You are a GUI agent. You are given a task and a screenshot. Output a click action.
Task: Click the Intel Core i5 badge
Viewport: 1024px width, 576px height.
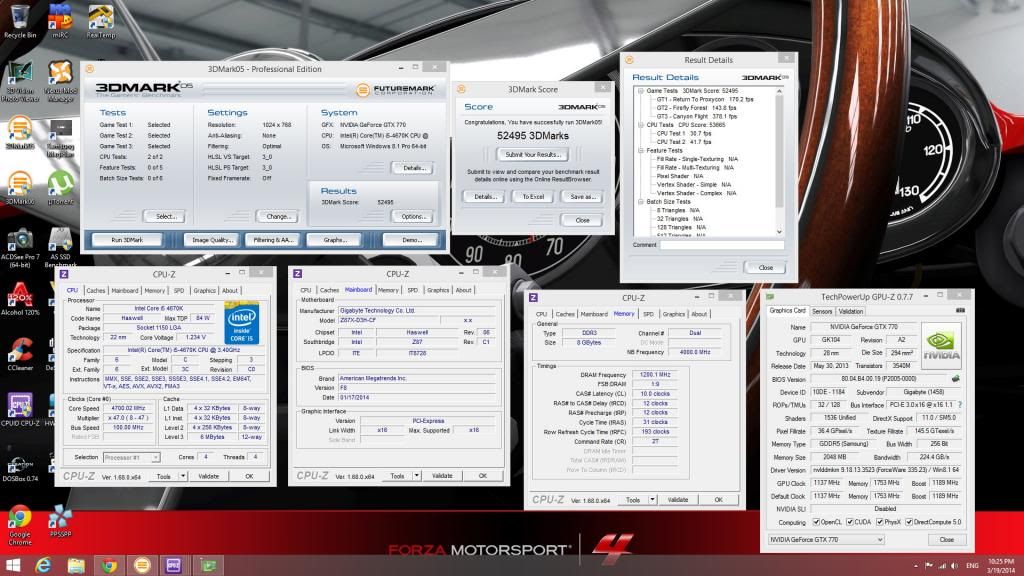point(242,323)
